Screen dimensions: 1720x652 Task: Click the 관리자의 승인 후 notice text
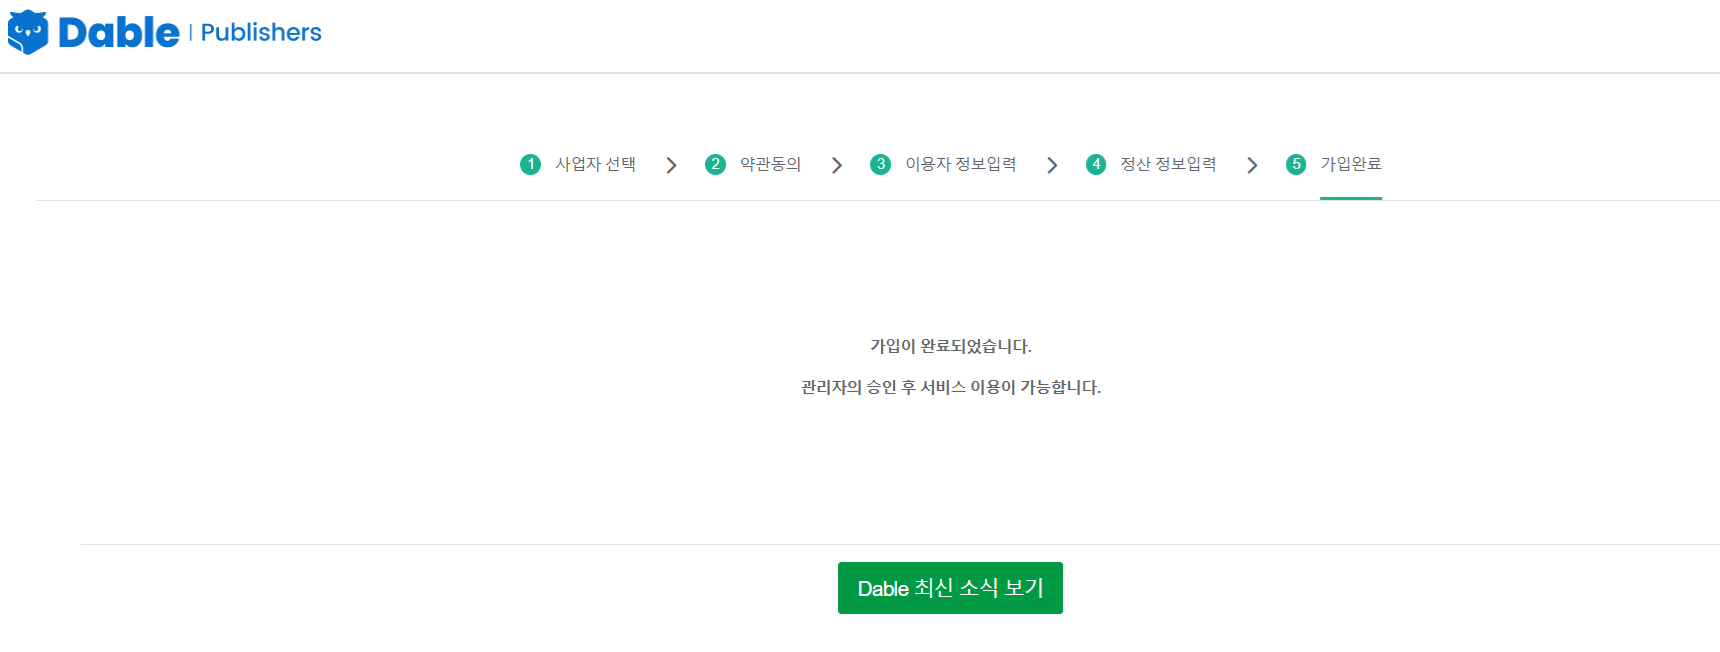[950, 387]
